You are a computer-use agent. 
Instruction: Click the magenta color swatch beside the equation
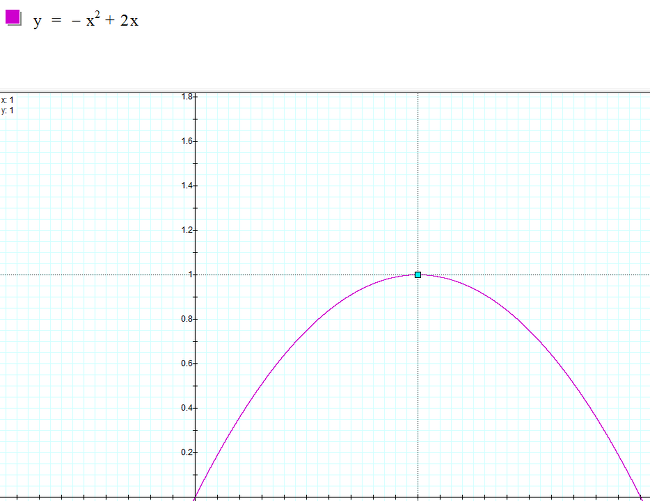[x=13, y=18]
